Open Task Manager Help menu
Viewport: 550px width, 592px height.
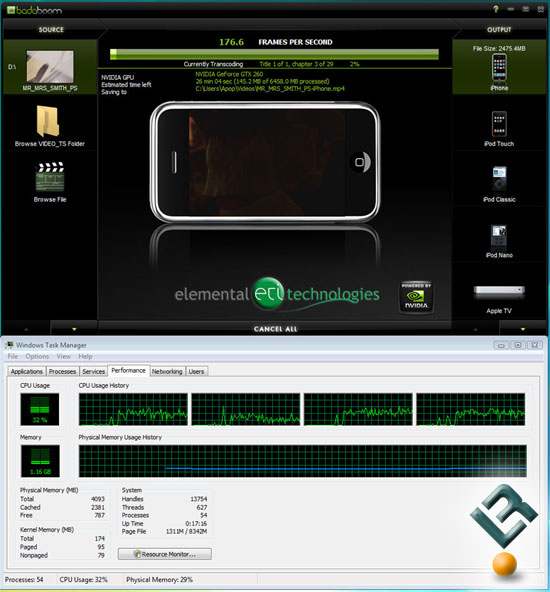click(x=85, y=356)
